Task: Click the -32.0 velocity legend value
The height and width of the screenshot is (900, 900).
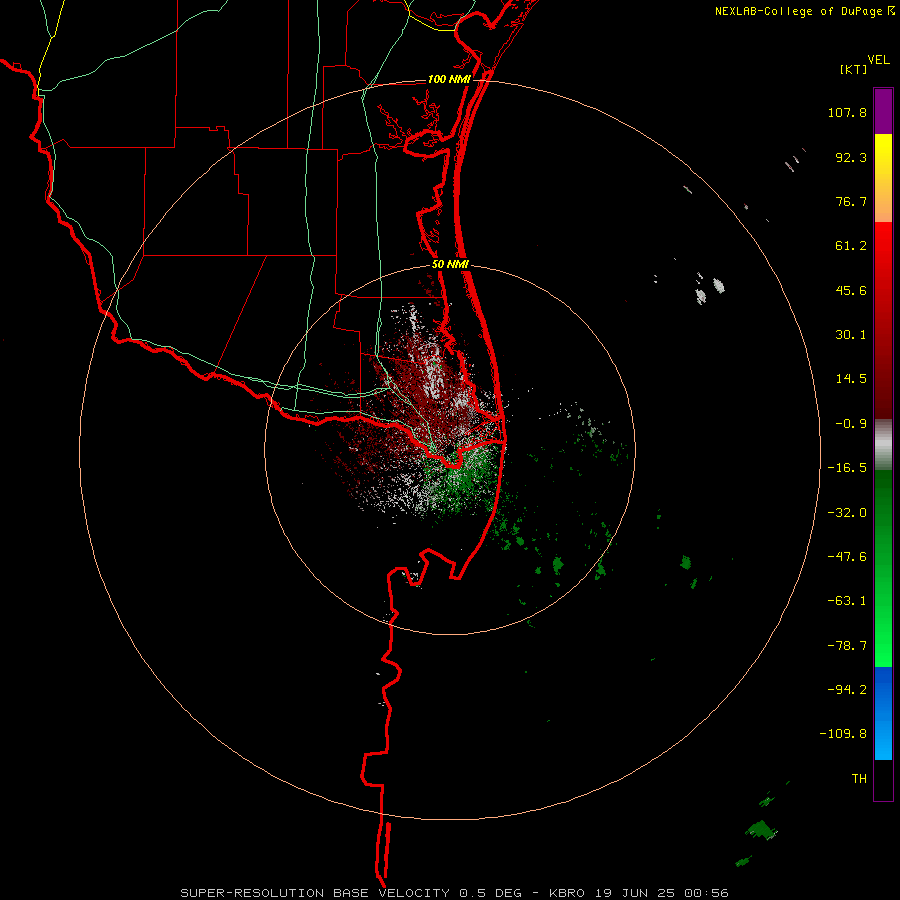Action: [847, 513]
